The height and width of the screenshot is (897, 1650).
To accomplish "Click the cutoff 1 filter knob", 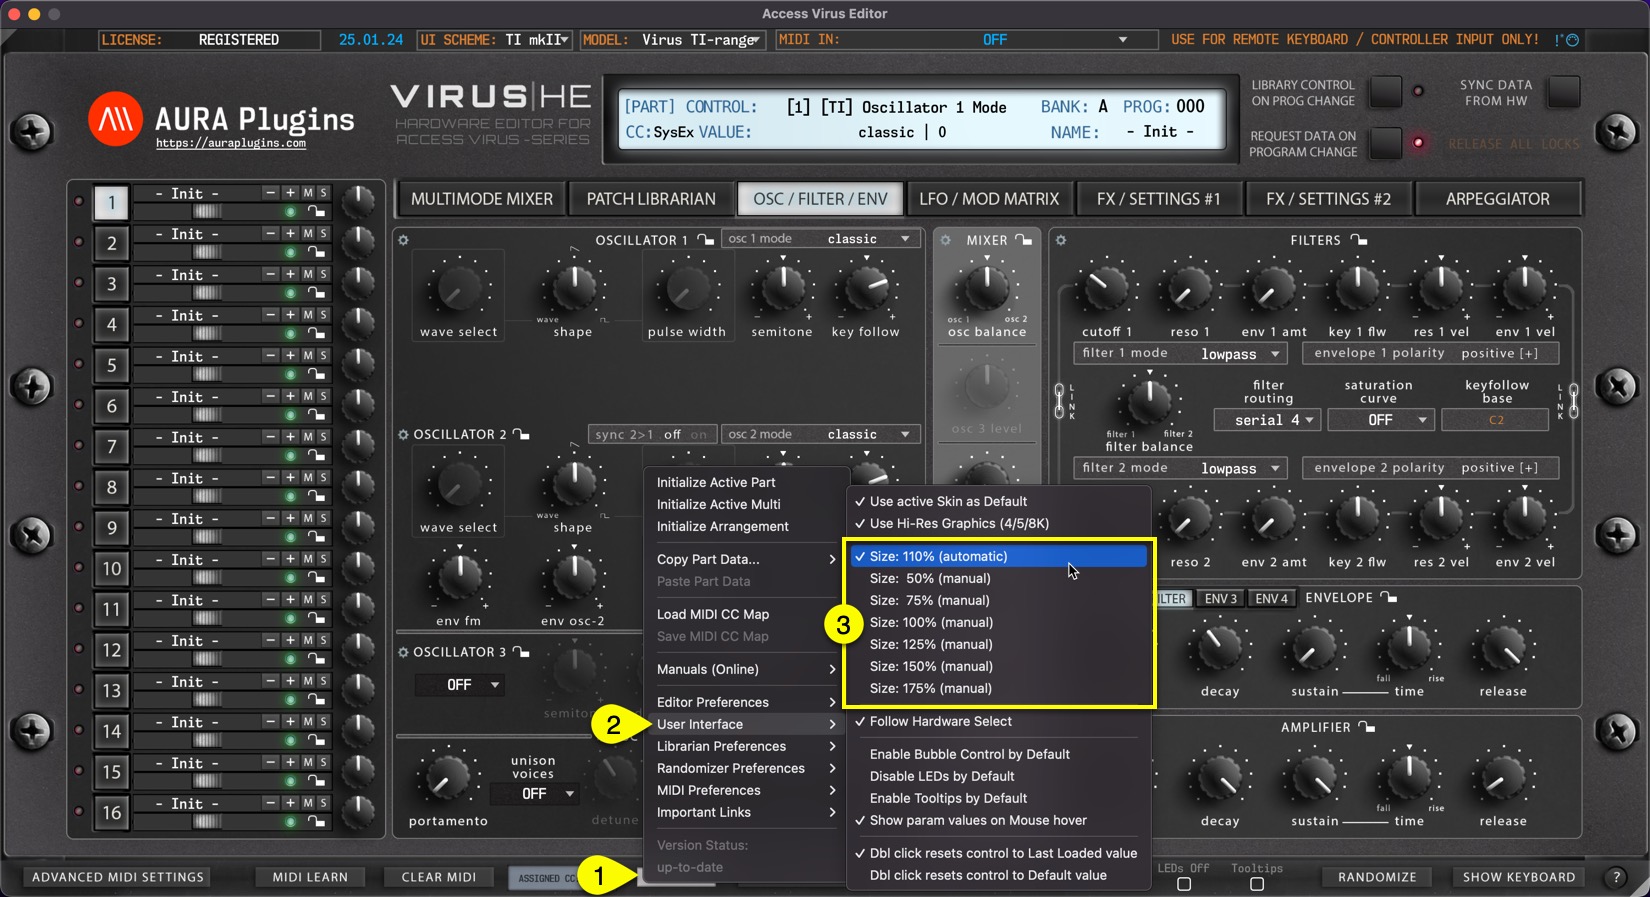I will point(1106,288).
